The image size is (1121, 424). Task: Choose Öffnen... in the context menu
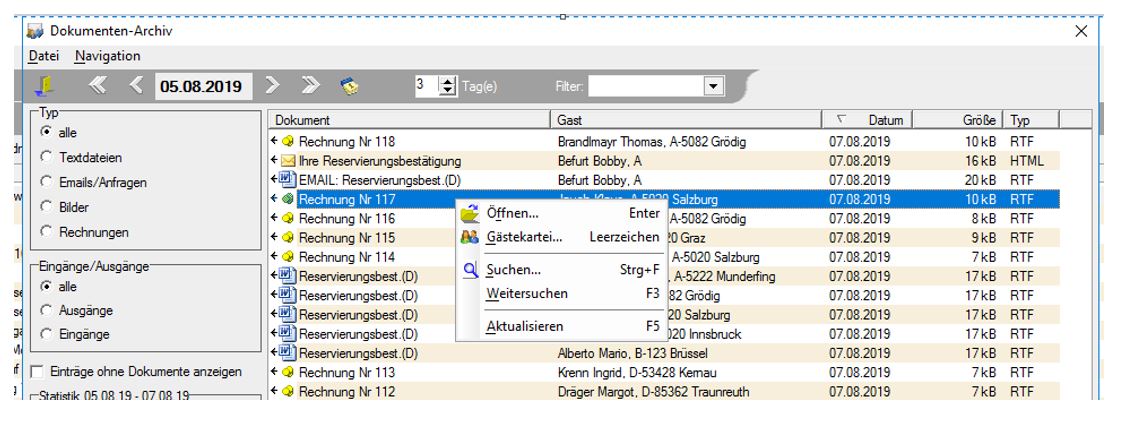(x=561, y=213)
